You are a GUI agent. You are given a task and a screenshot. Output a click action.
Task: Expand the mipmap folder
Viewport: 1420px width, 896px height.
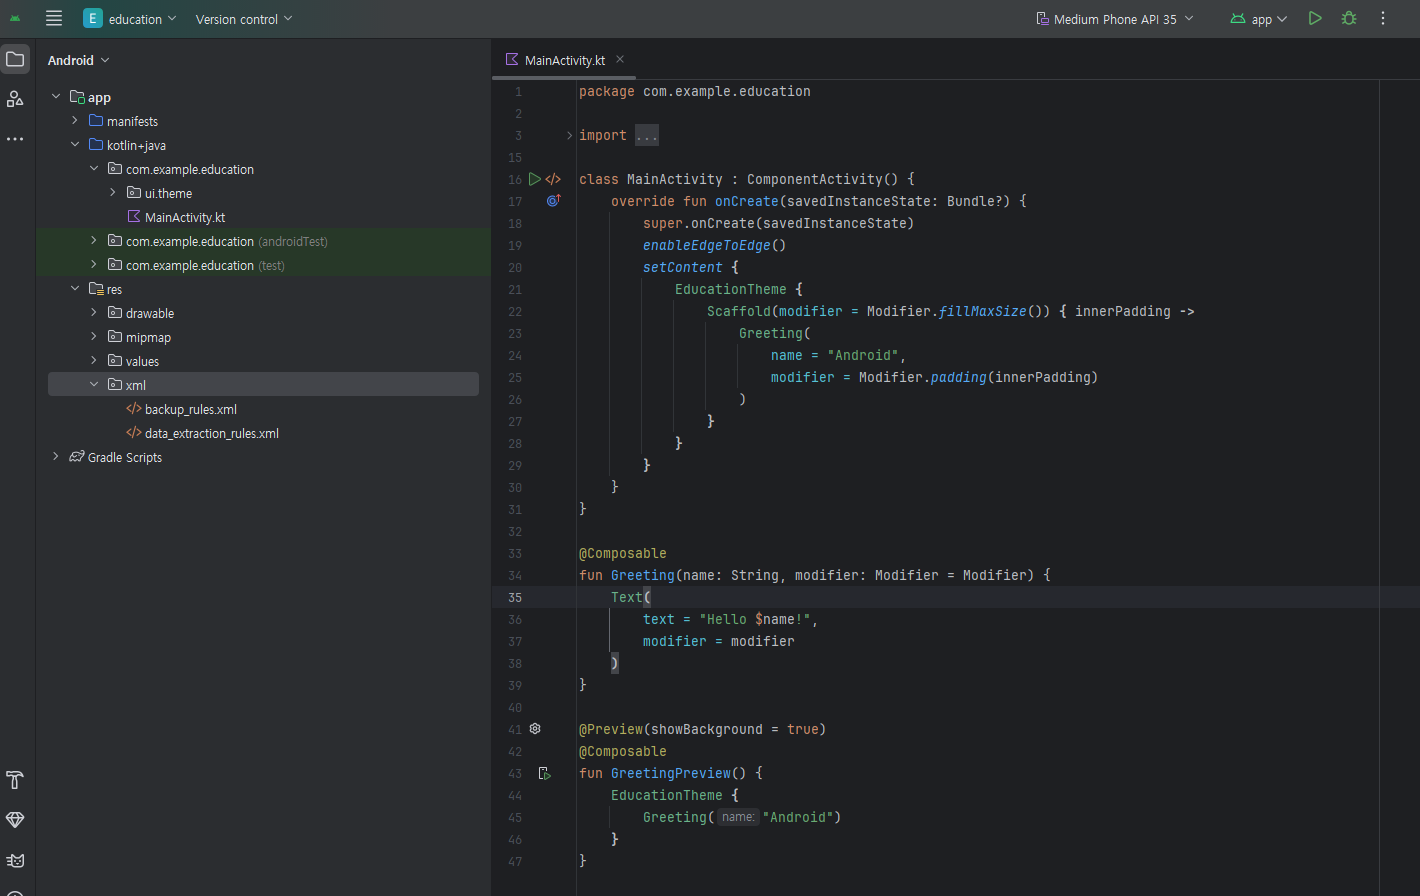pyautogui.click(x=94, y=337)
